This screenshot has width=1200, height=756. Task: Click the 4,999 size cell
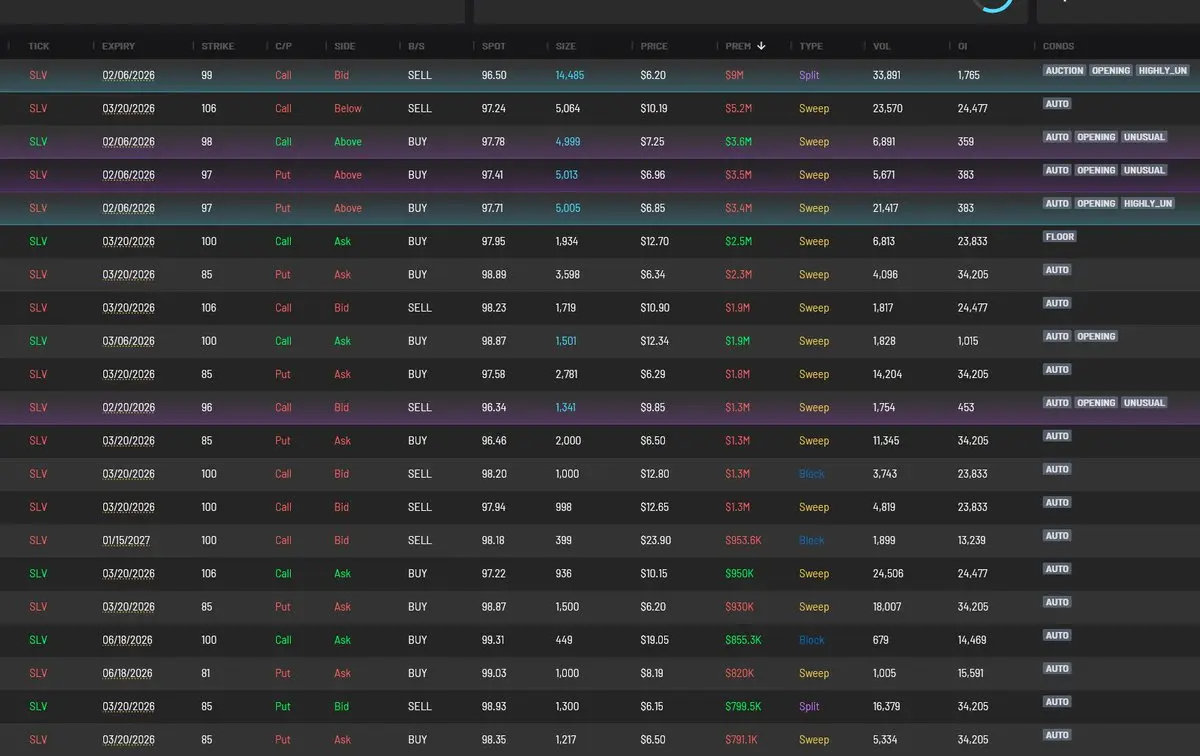coord(568,142)
